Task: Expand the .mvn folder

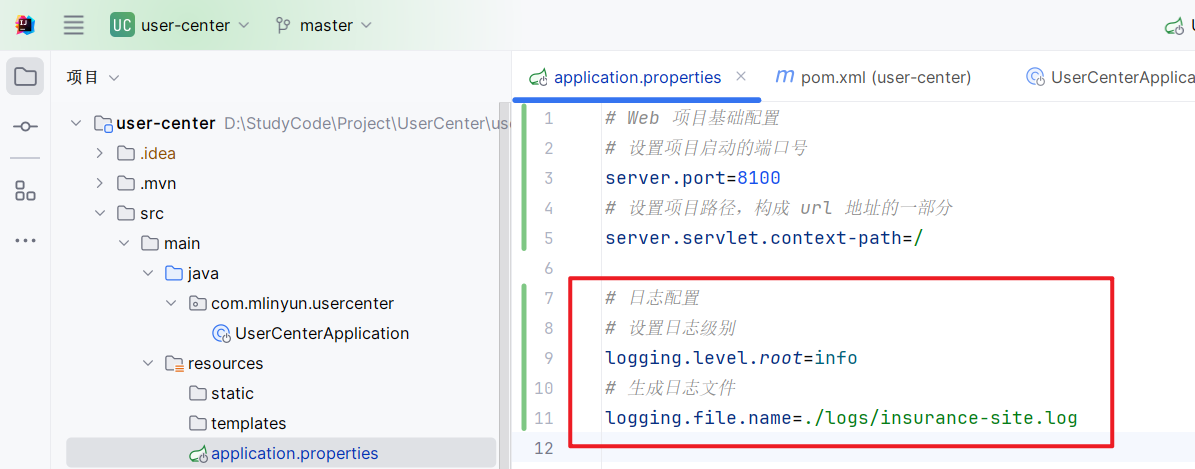Action: pyautogui.click(x=99, y=183)
